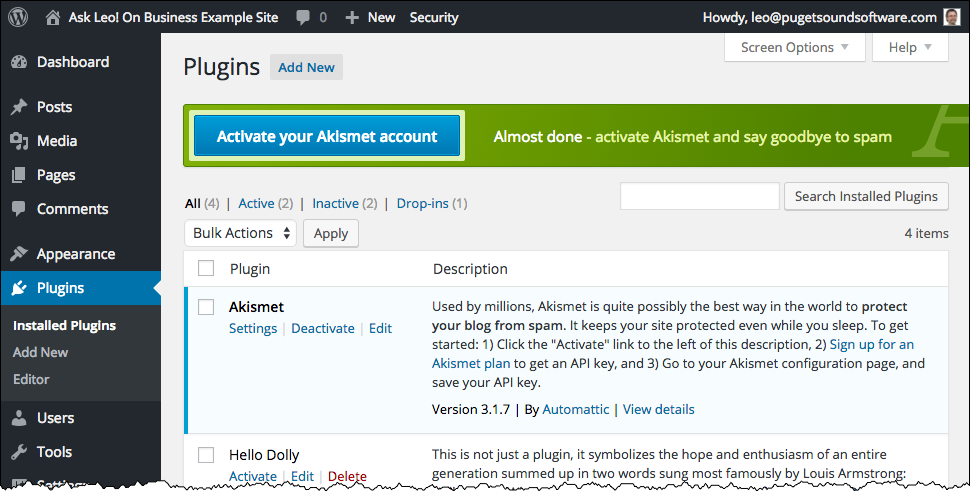Screen dimensions: 970x491
Task: Delete the Hello Dolly plugin
Action: click(347, 476)
